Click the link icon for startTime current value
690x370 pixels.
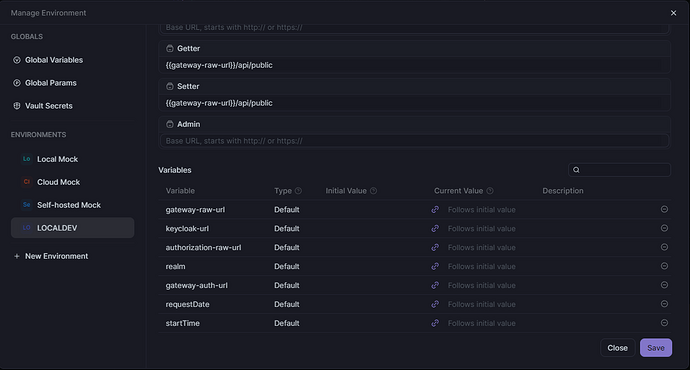435,323
